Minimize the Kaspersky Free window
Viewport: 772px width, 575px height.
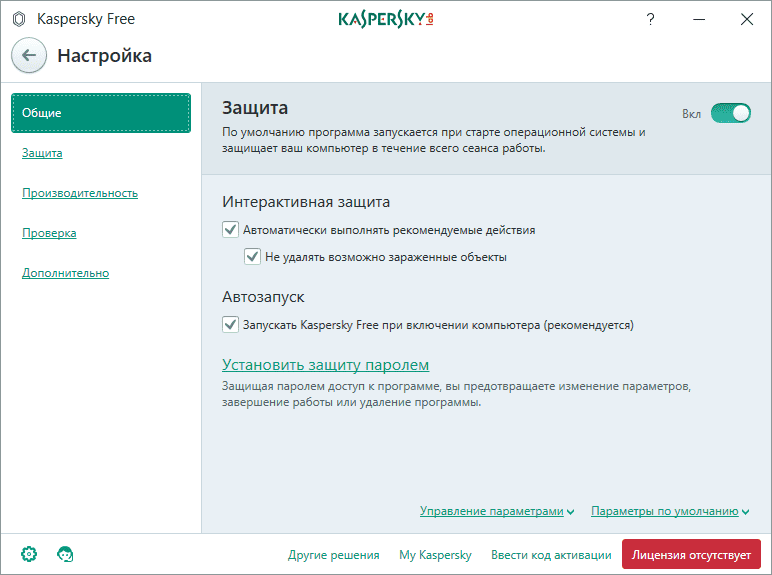click(x=699, y=19)
